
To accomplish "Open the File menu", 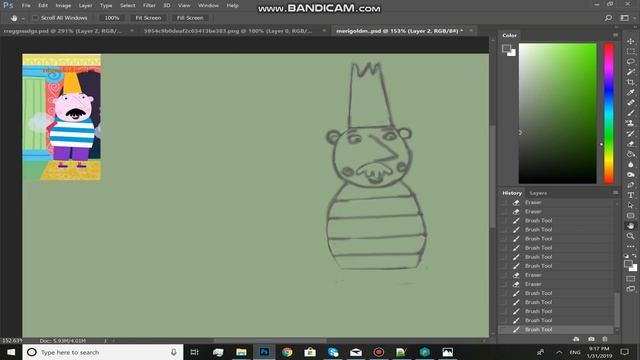I will pos(26,5).
